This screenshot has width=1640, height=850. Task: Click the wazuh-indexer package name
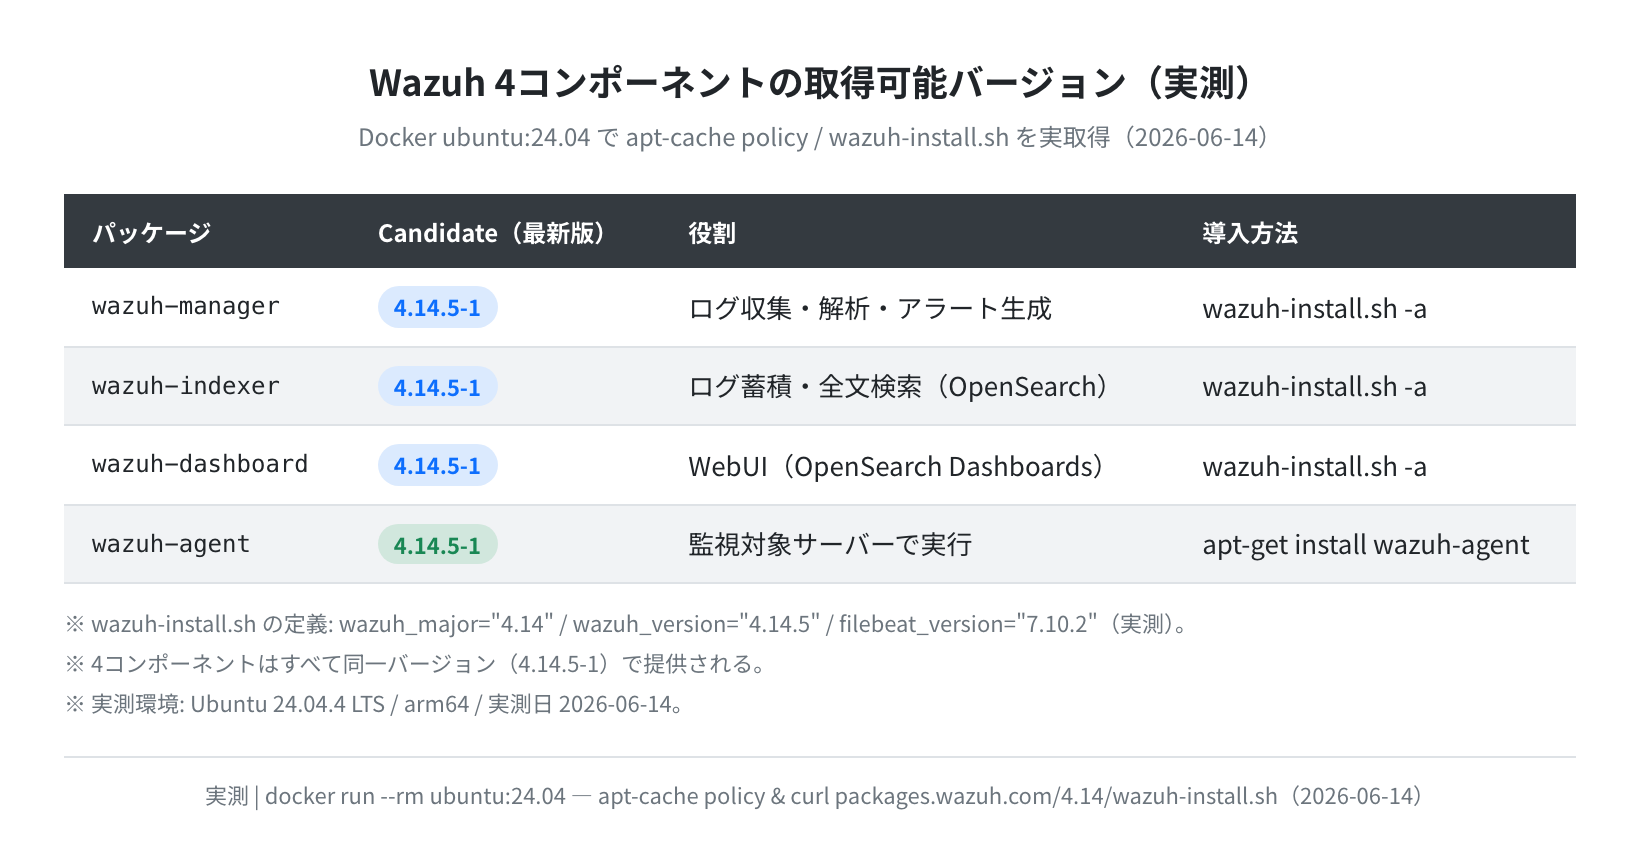click(x=186, y=386)
